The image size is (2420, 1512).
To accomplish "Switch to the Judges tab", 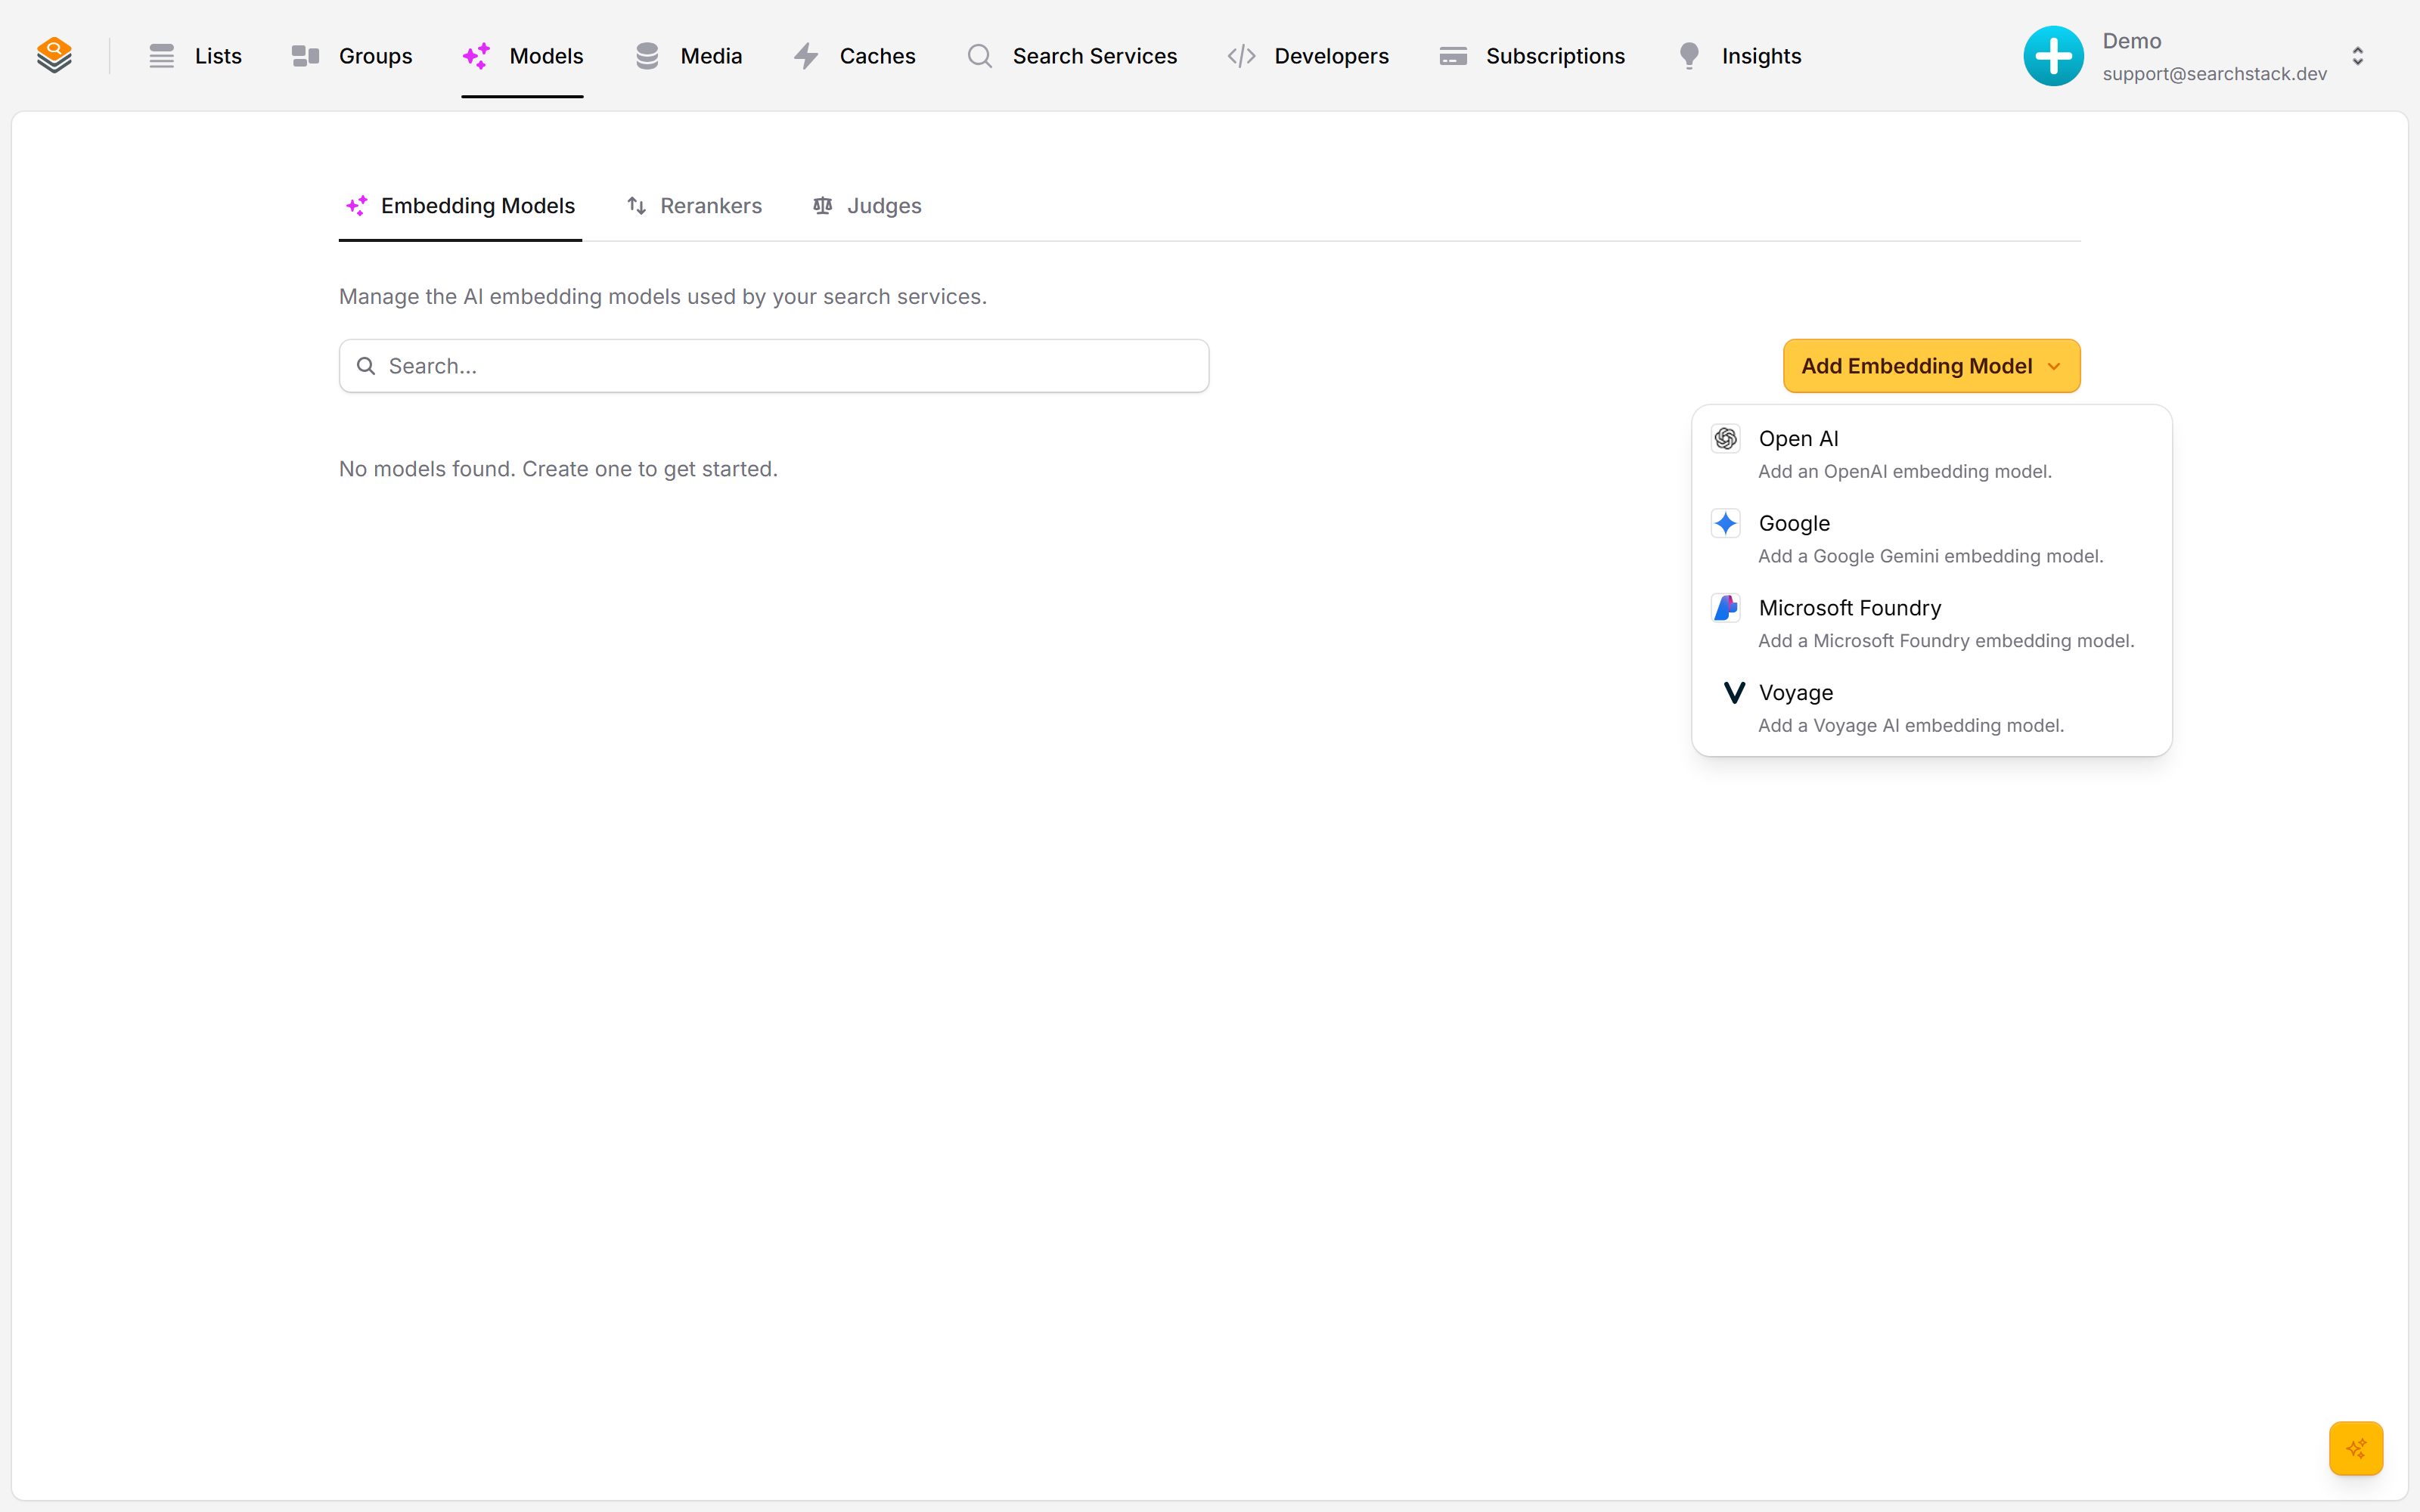I will tap(867, 206).
